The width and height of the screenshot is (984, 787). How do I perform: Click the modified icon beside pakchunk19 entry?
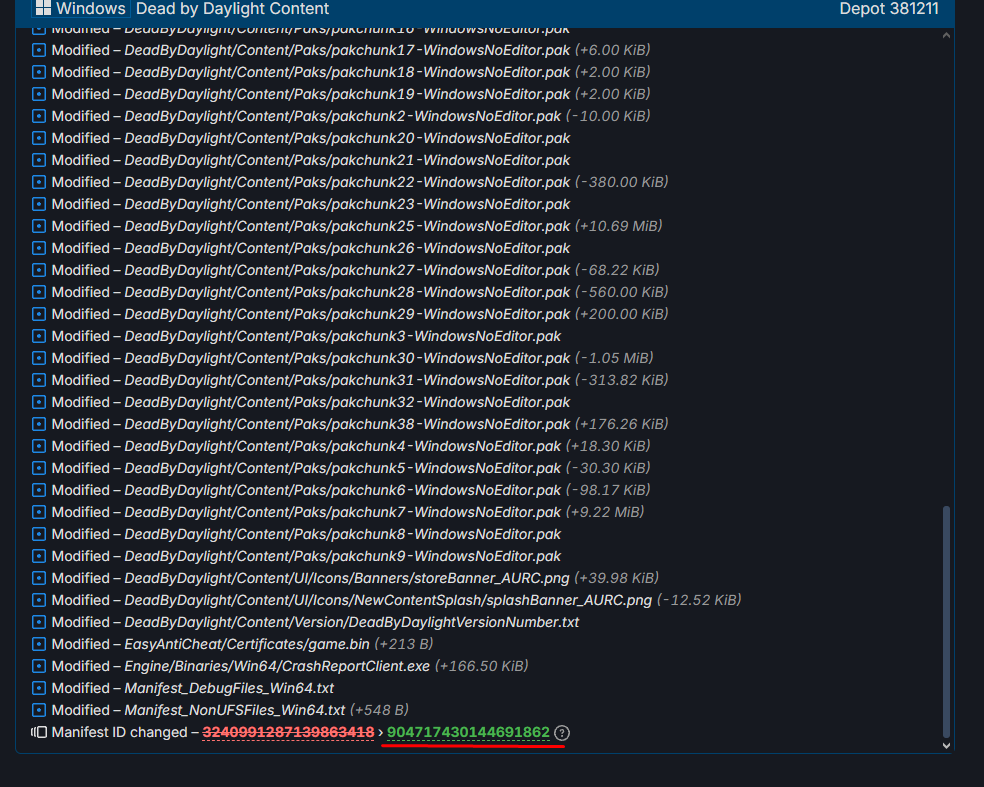[39, 94]
